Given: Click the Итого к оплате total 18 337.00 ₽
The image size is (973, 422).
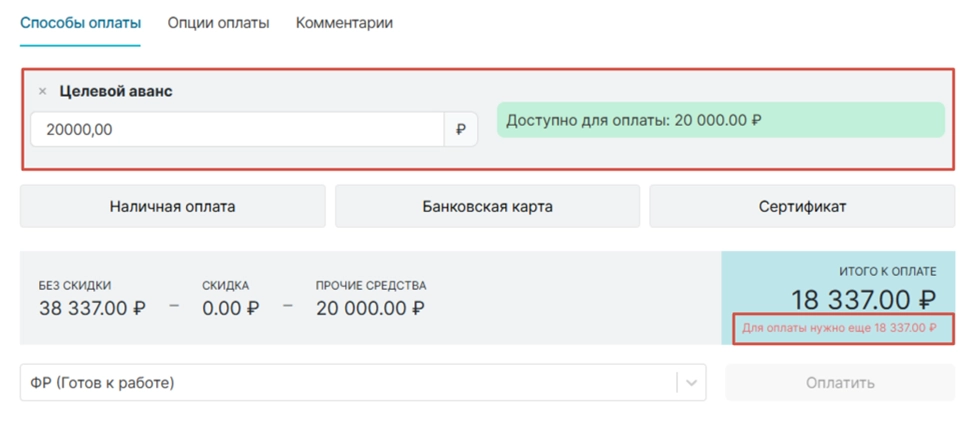Looking at the screenshot, I should (863, 300).
